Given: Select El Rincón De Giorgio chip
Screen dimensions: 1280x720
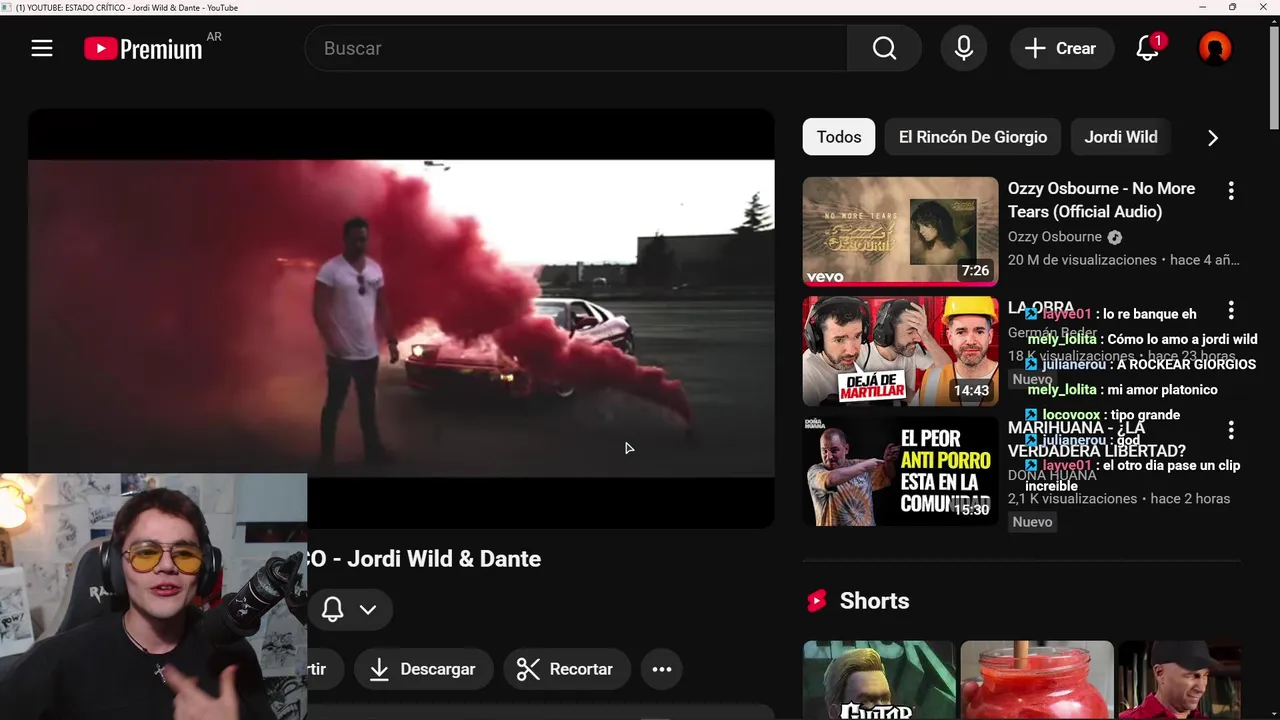Looking at the screenshot, I should (x=973, y=137).
